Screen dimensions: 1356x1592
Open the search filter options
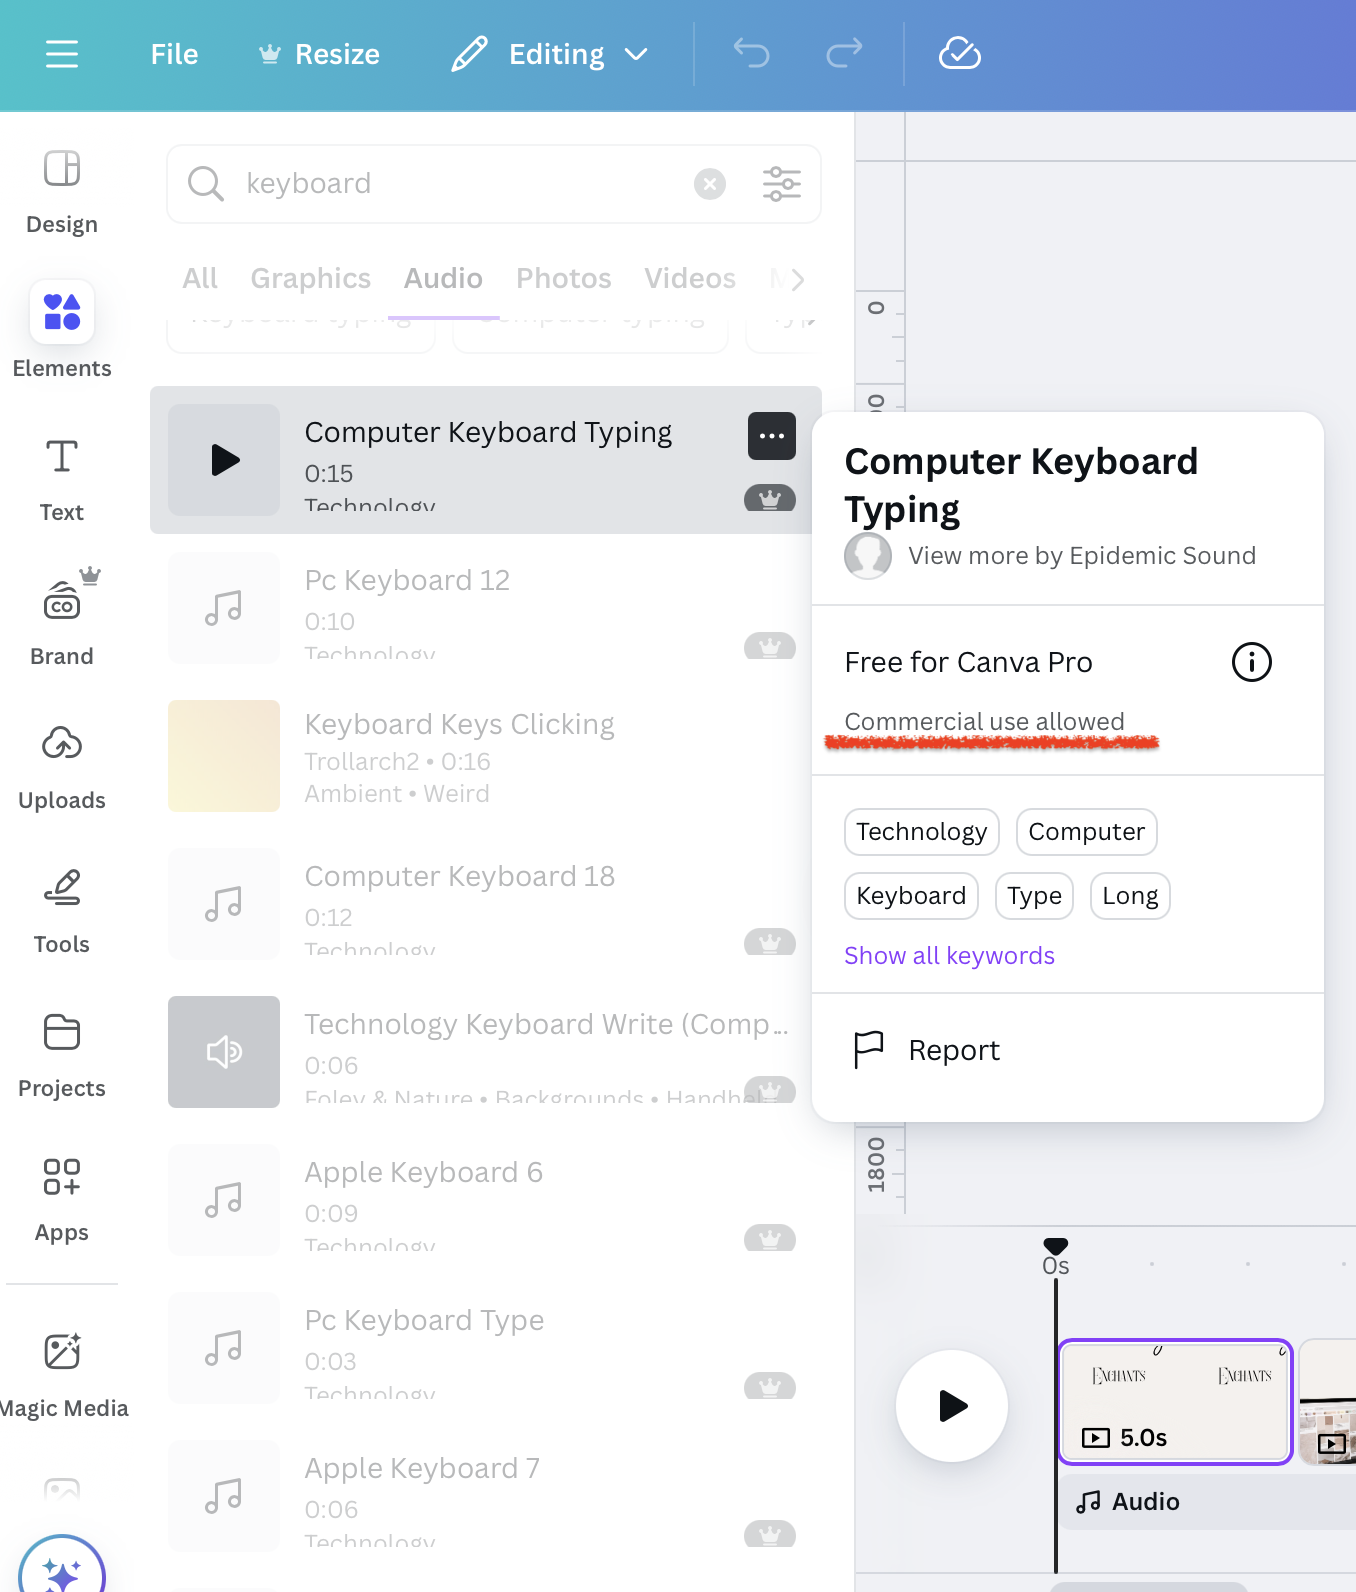point(782,184)
